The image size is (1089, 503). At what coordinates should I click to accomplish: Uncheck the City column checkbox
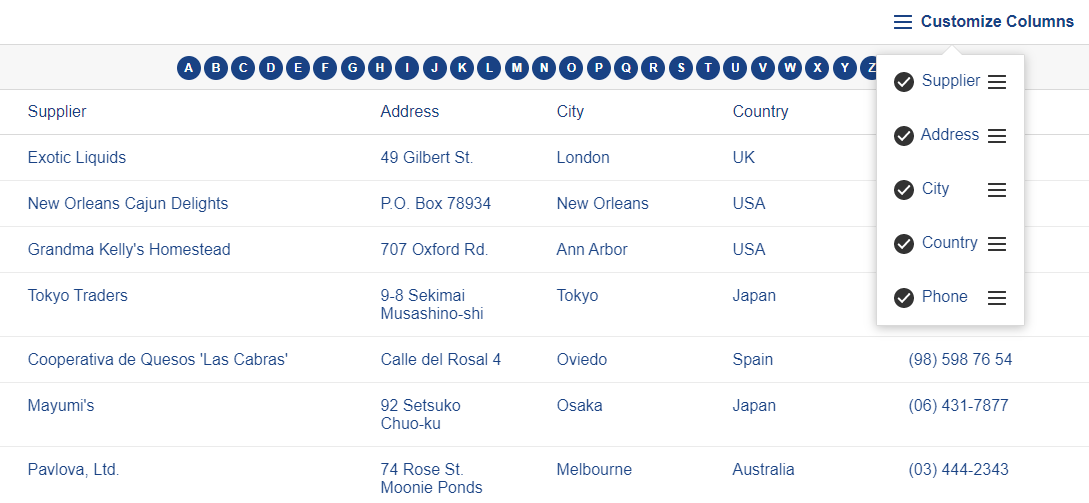[904, 190]
